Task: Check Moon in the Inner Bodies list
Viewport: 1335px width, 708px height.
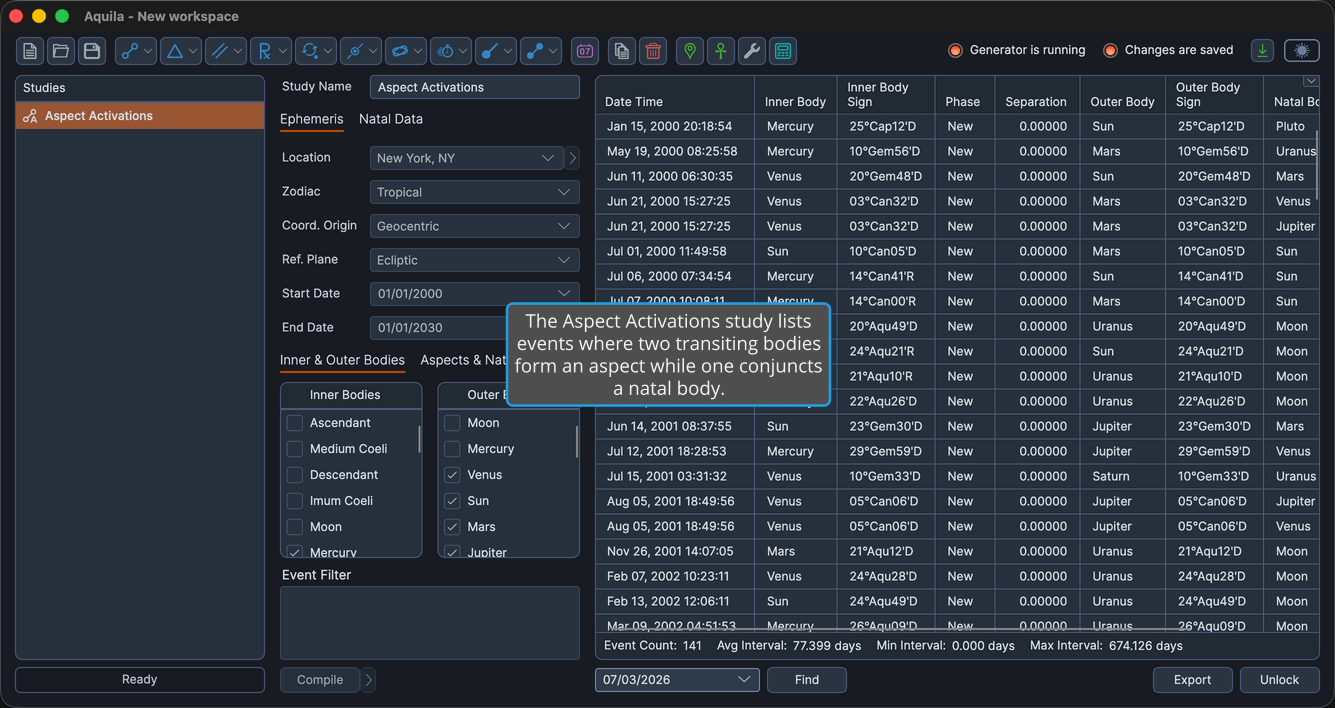Action: point(295,527)
